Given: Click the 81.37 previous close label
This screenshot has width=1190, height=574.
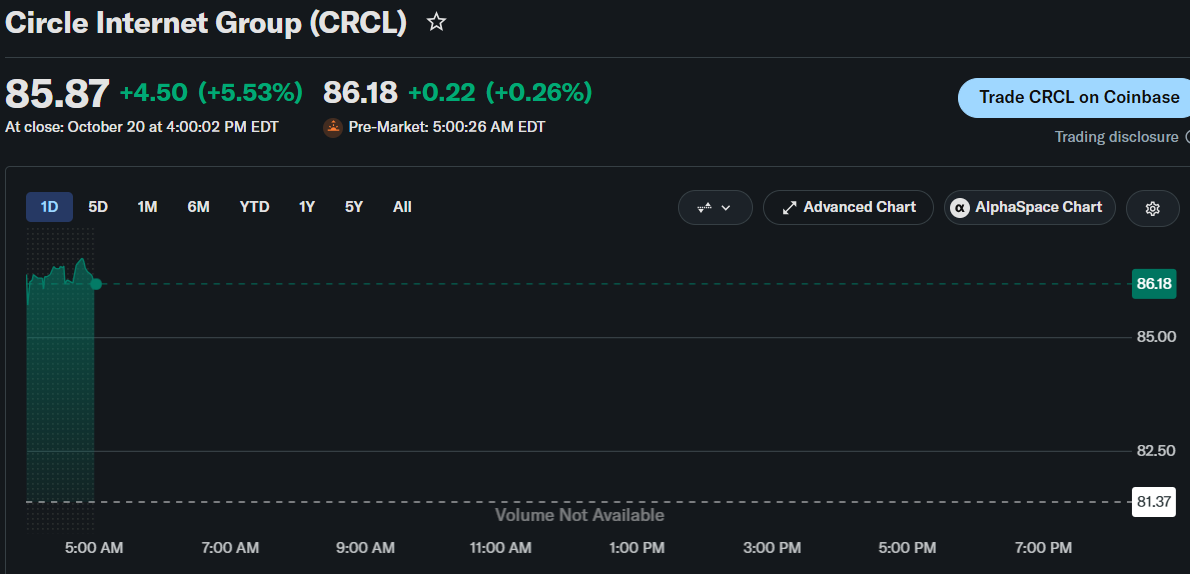Looking at the screenshot, I should click(1154, 502).
